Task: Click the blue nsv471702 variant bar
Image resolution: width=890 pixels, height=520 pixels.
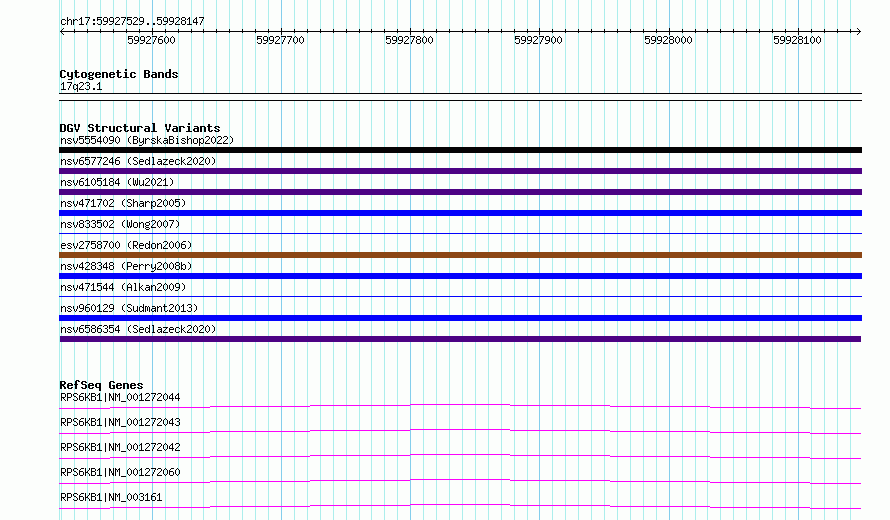Action: click(460, 213)
